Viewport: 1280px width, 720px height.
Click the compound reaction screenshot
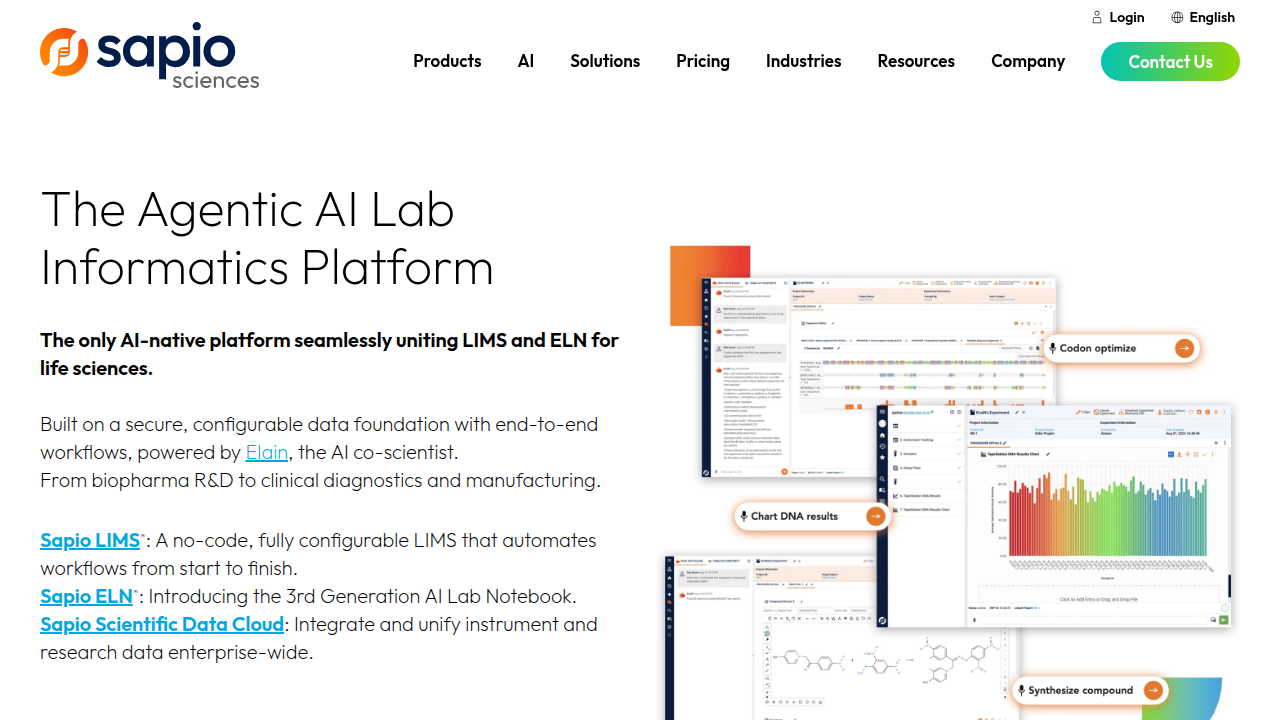coord(842,638)
